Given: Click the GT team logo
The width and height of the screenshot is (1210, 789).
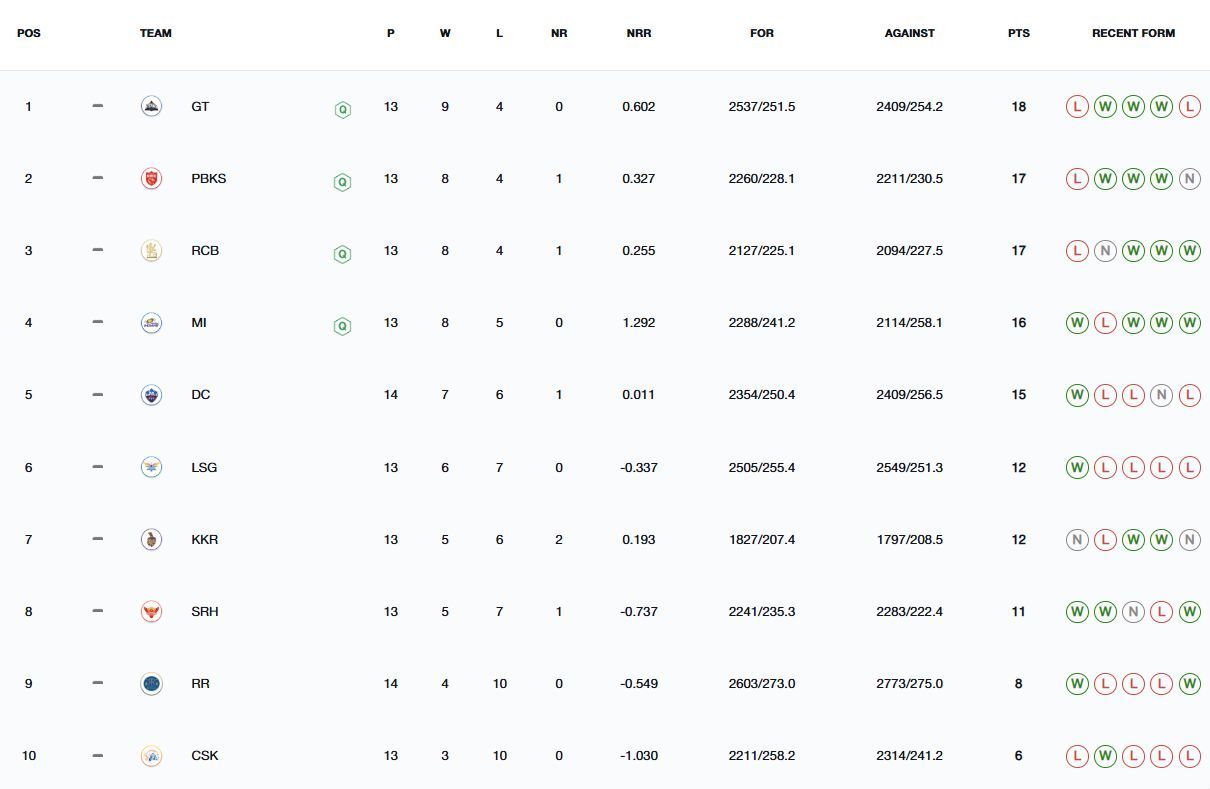Looking at the screenshot, I should (151, 106).
